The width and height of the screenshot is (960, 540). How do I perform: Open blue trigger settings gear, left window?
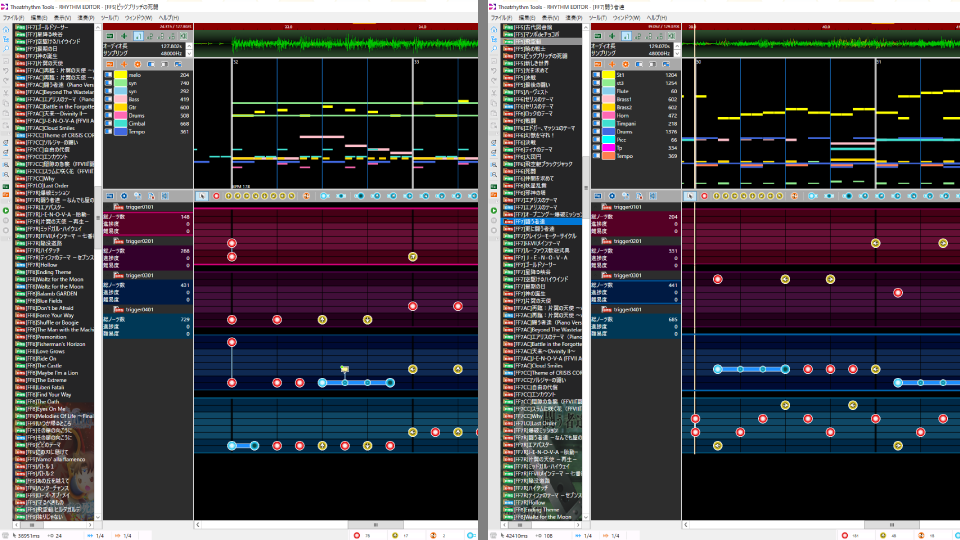click(x=124, y=196)
